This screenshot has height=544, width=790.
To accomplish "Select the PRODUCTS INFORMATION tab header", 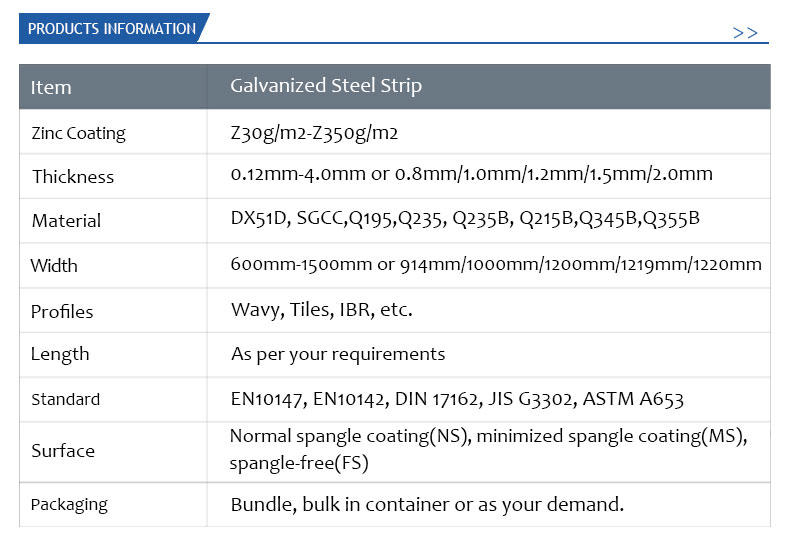I will pyautogui.click(x=112, y=28).
